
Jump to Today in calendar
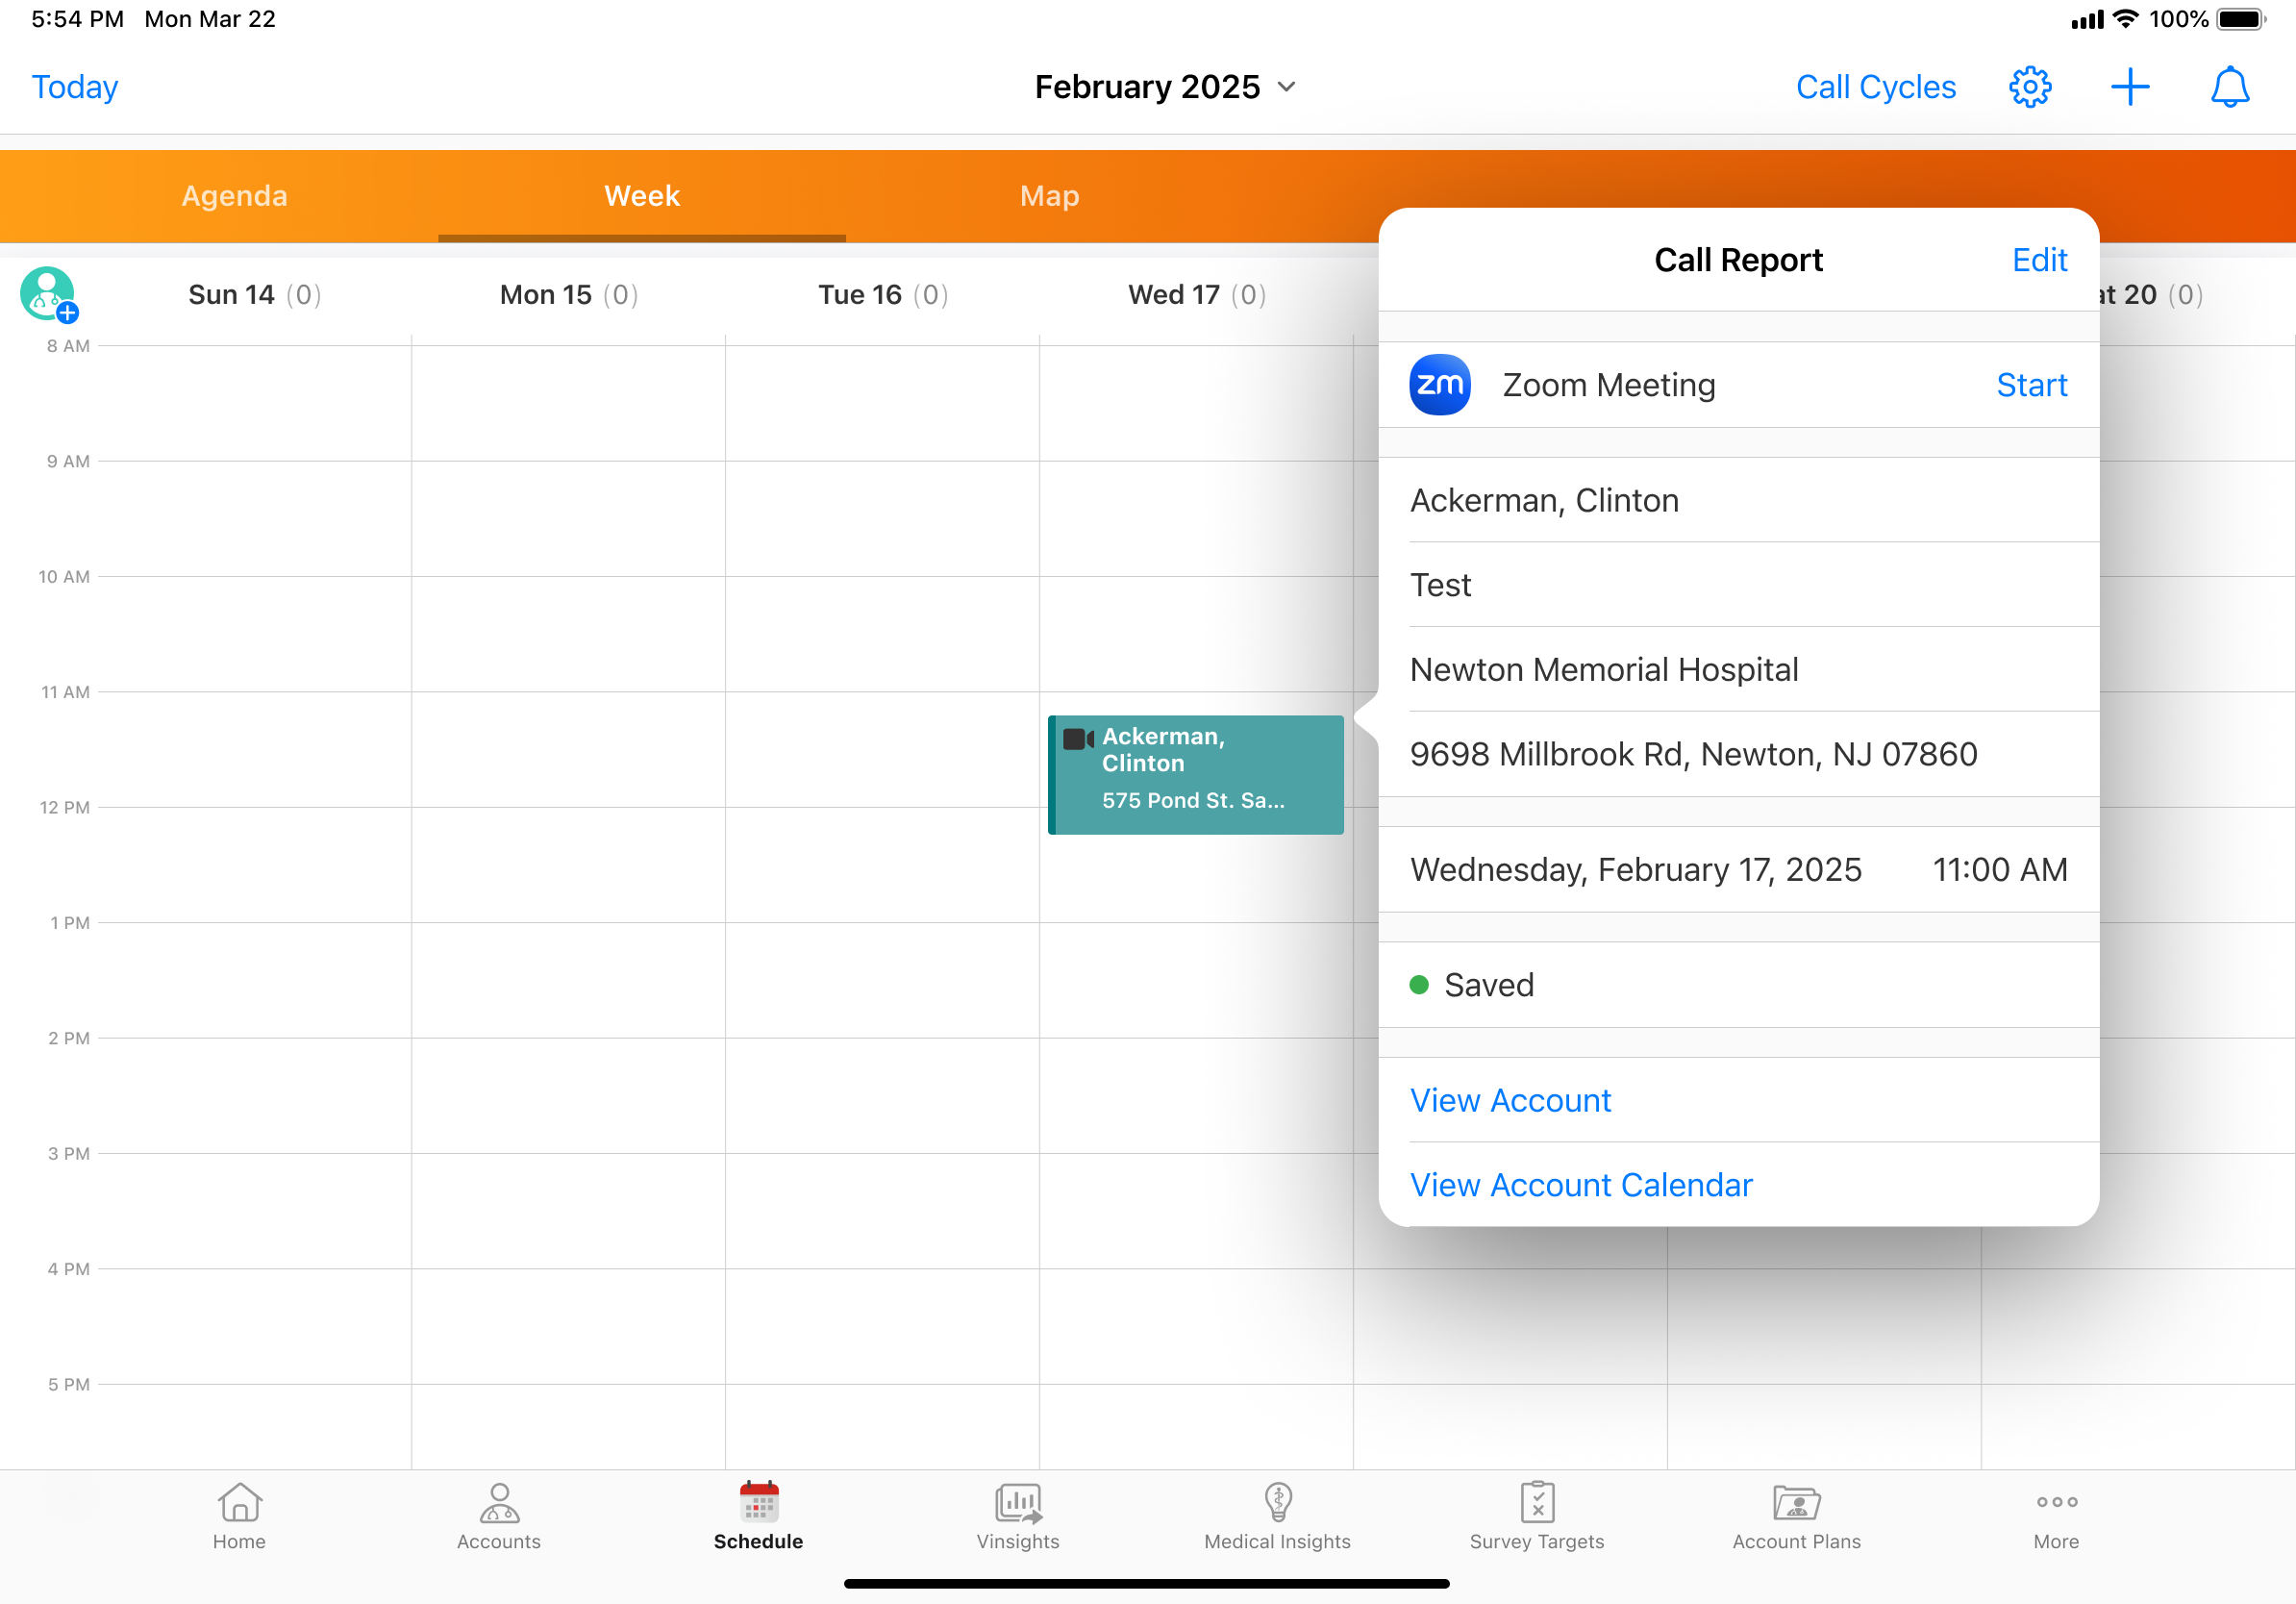[75, 87]
